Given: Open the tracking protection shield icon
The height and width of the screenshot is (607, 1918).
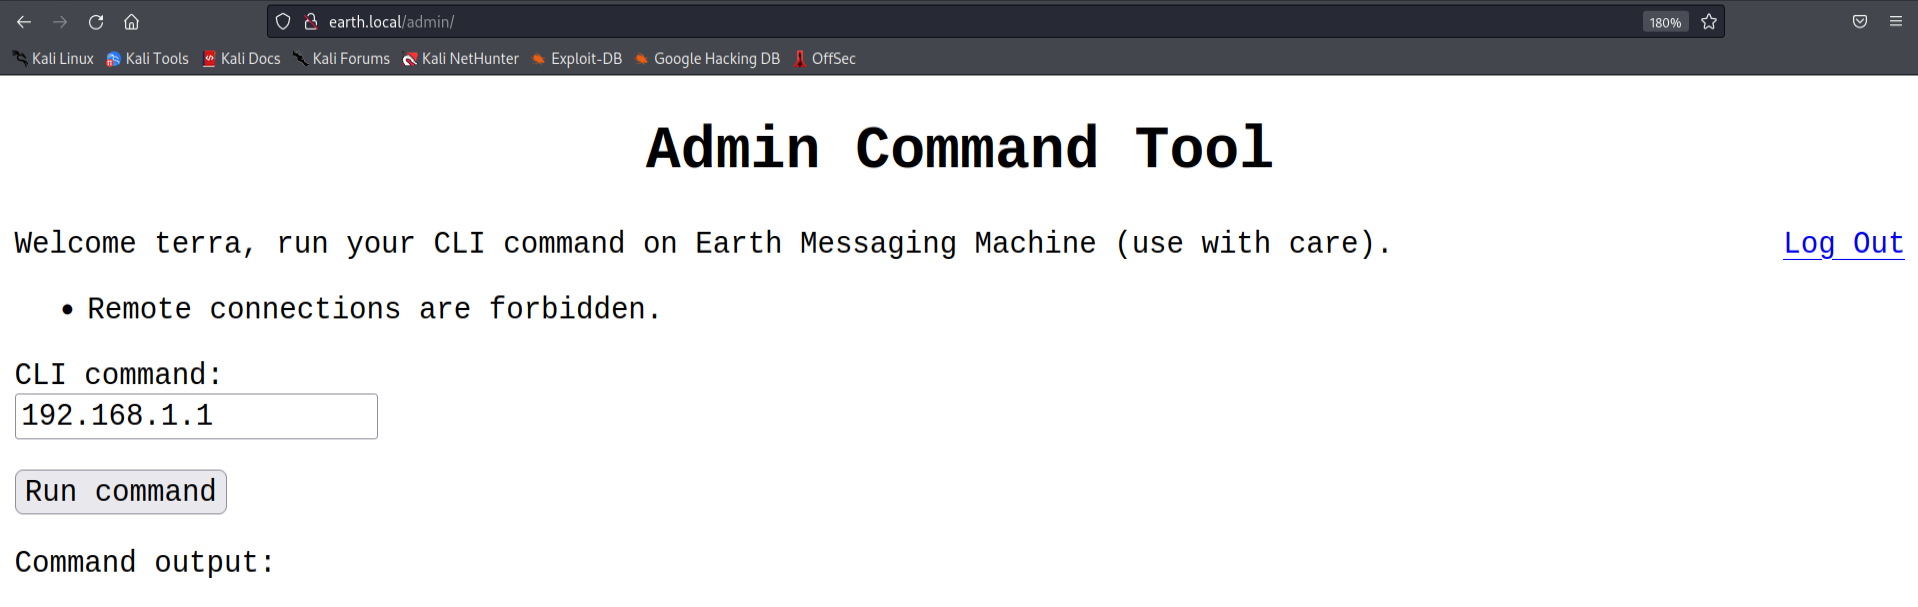Looking at the screenshot, I should click(x=283, y=22).
